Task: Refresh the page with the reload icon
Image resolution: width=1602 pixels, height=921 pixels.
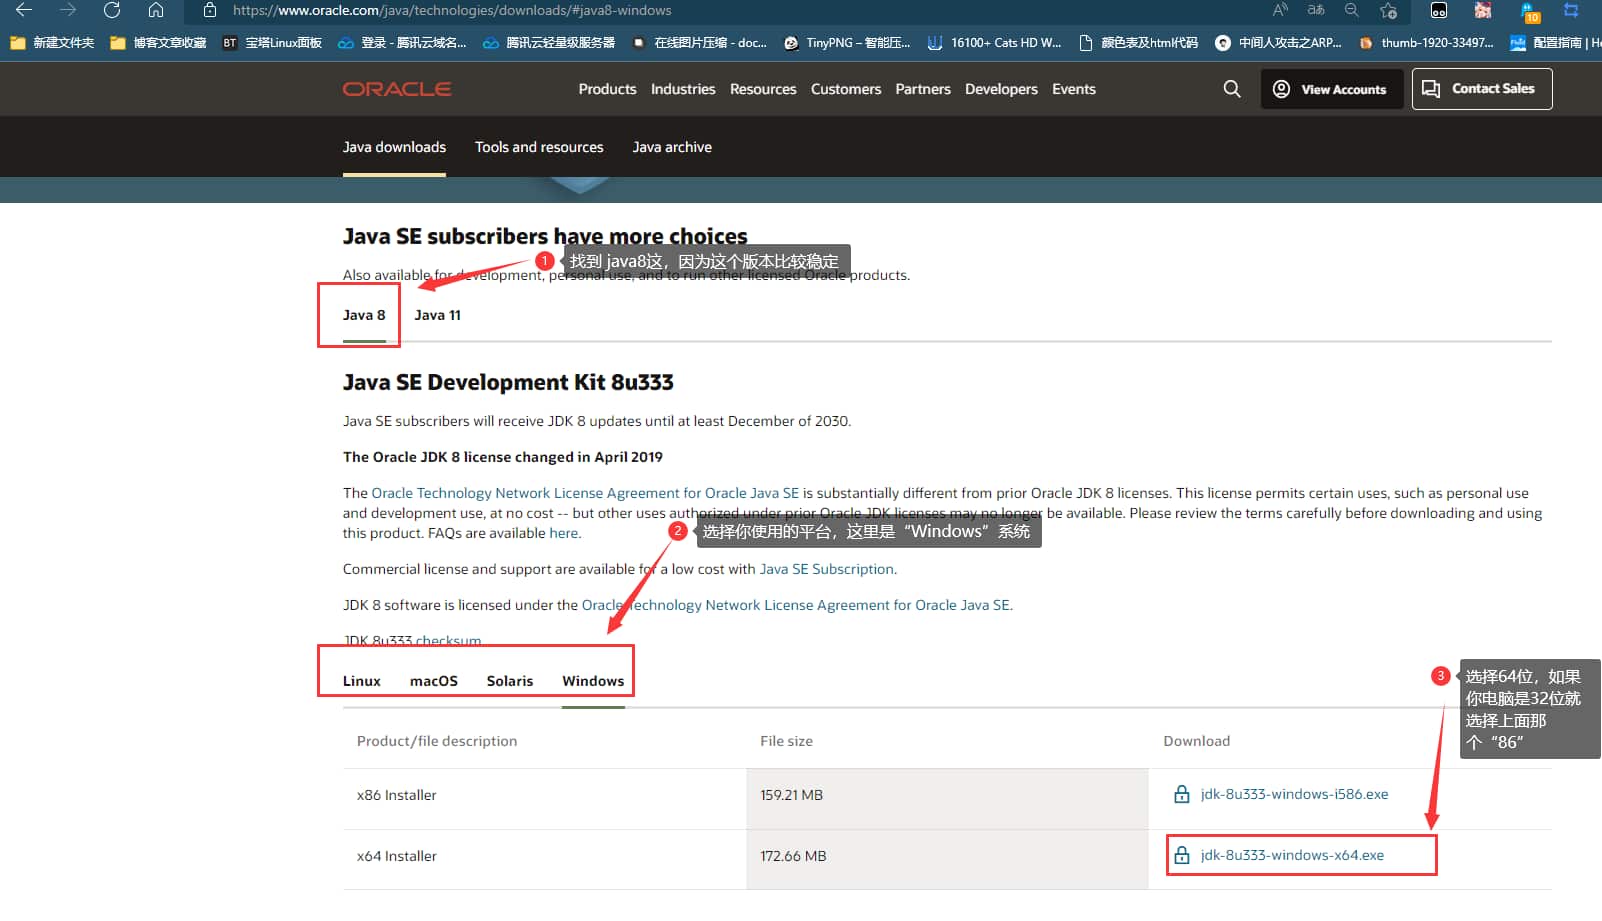Action: click(x=112, y=10)
